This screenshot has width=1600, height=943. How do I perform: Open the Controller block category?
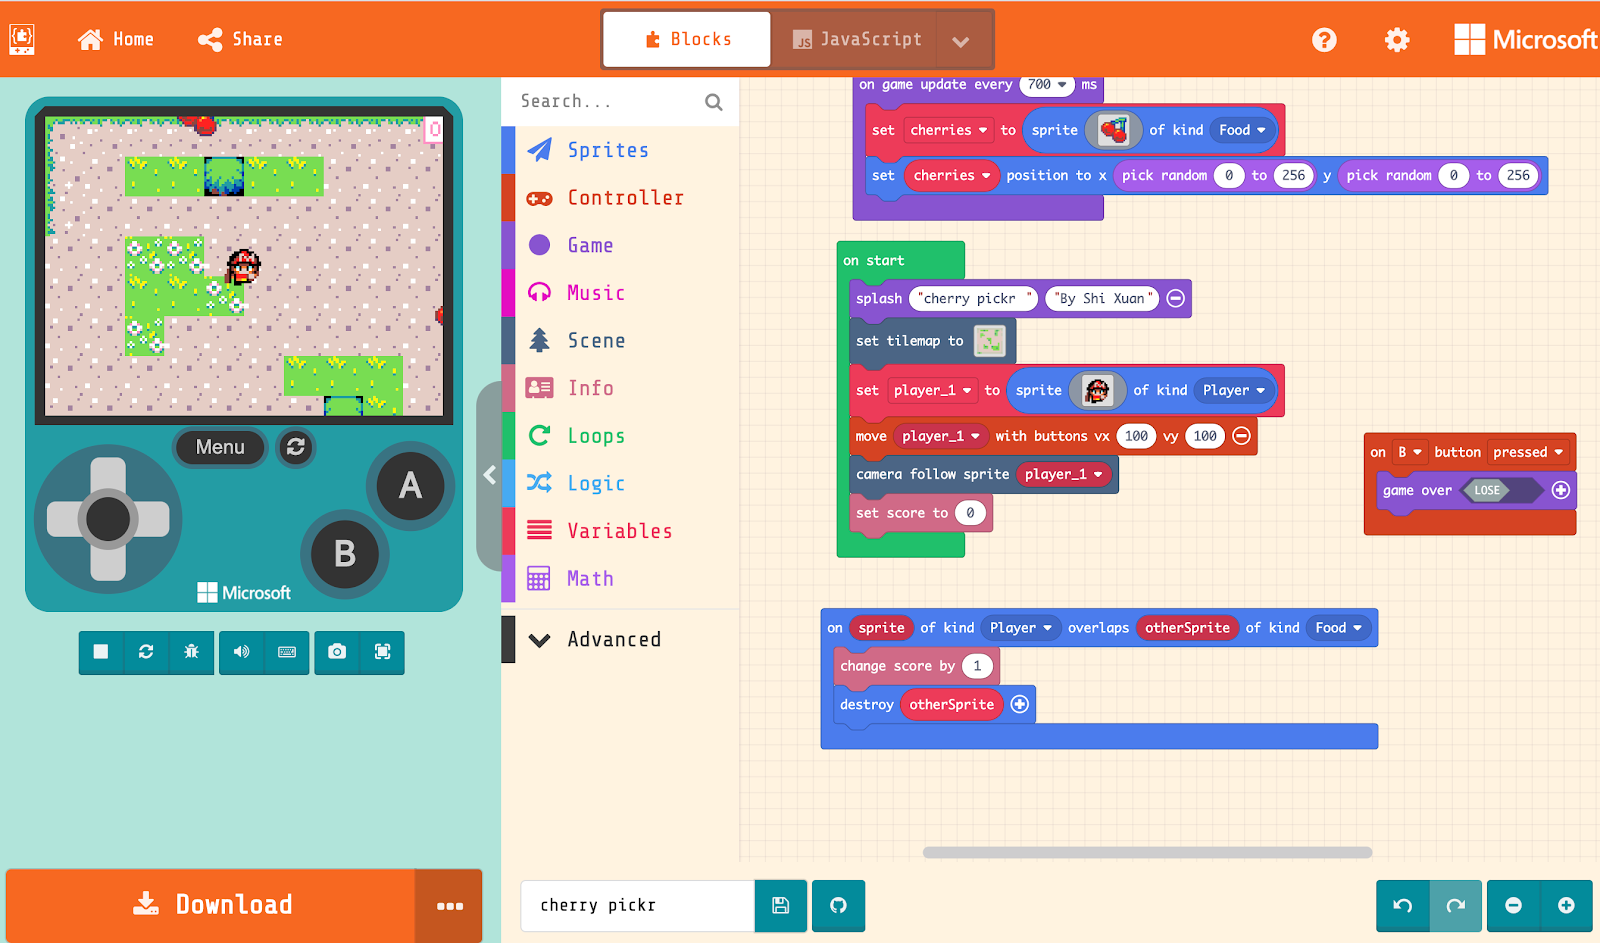point(620,198)
